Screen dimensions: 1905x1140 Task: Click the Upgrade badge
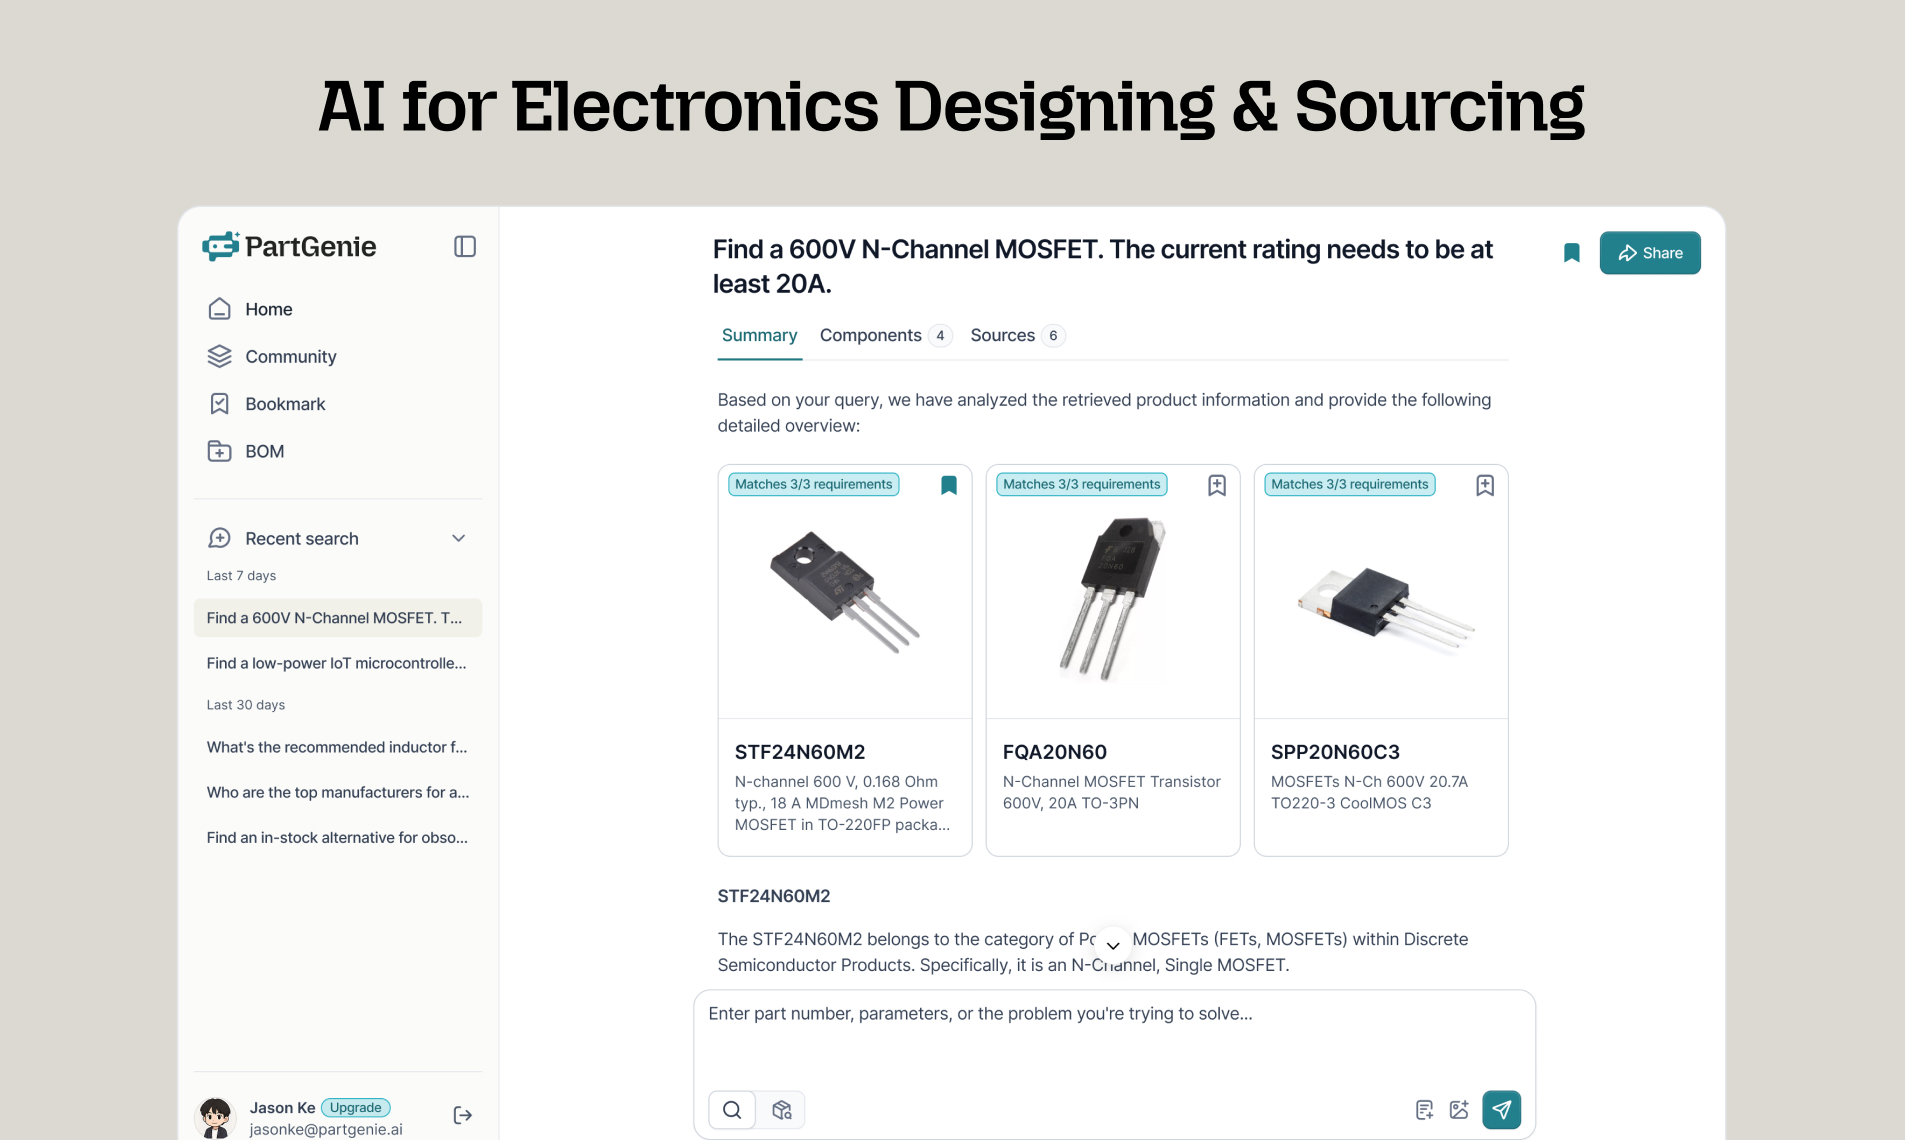pos(355,1107)
